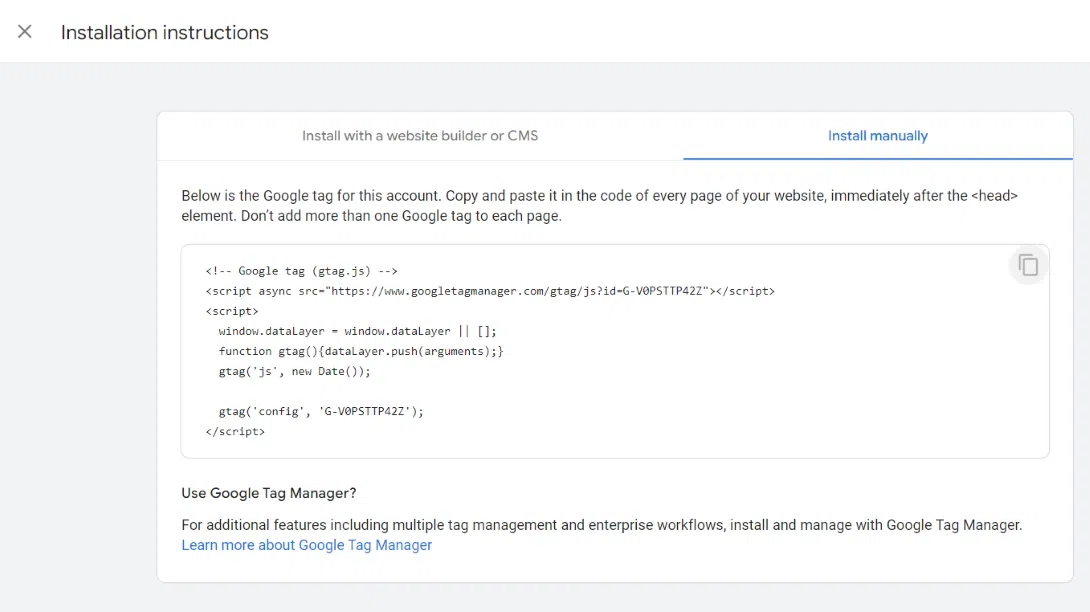The width and height of the screenshot is (1090, 612).
Task: Click the gtag('js', new Date()) line
Action: tap(294, 371)
